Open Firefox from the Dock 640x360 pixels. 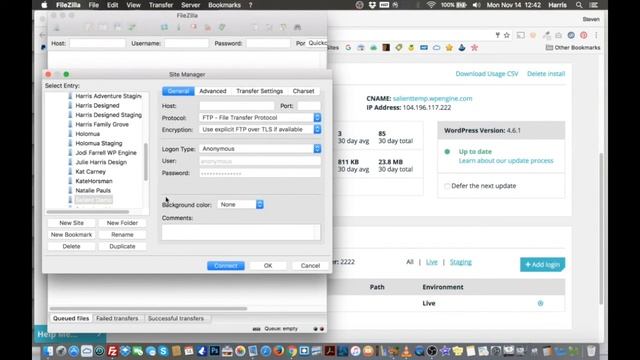[279, 351]
